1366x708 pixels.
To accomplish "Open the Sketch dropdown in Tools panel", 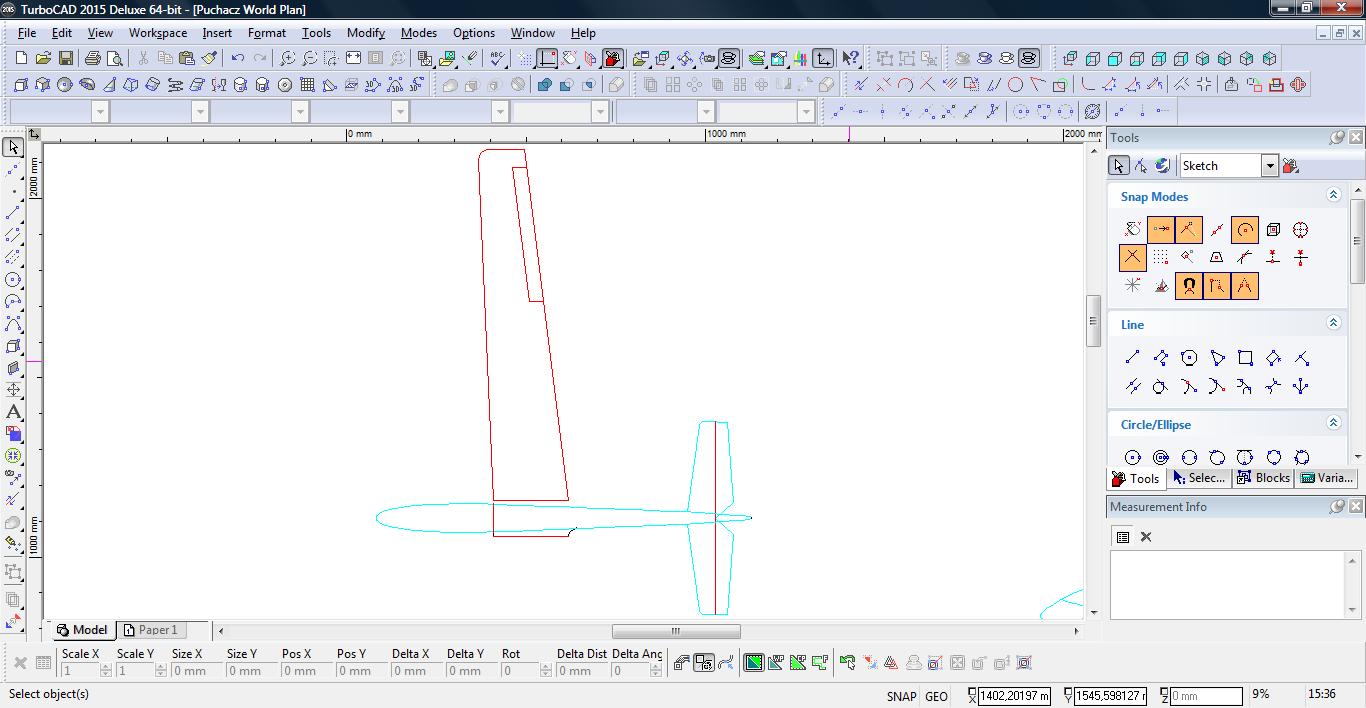I will click(x=1269, y=166).
